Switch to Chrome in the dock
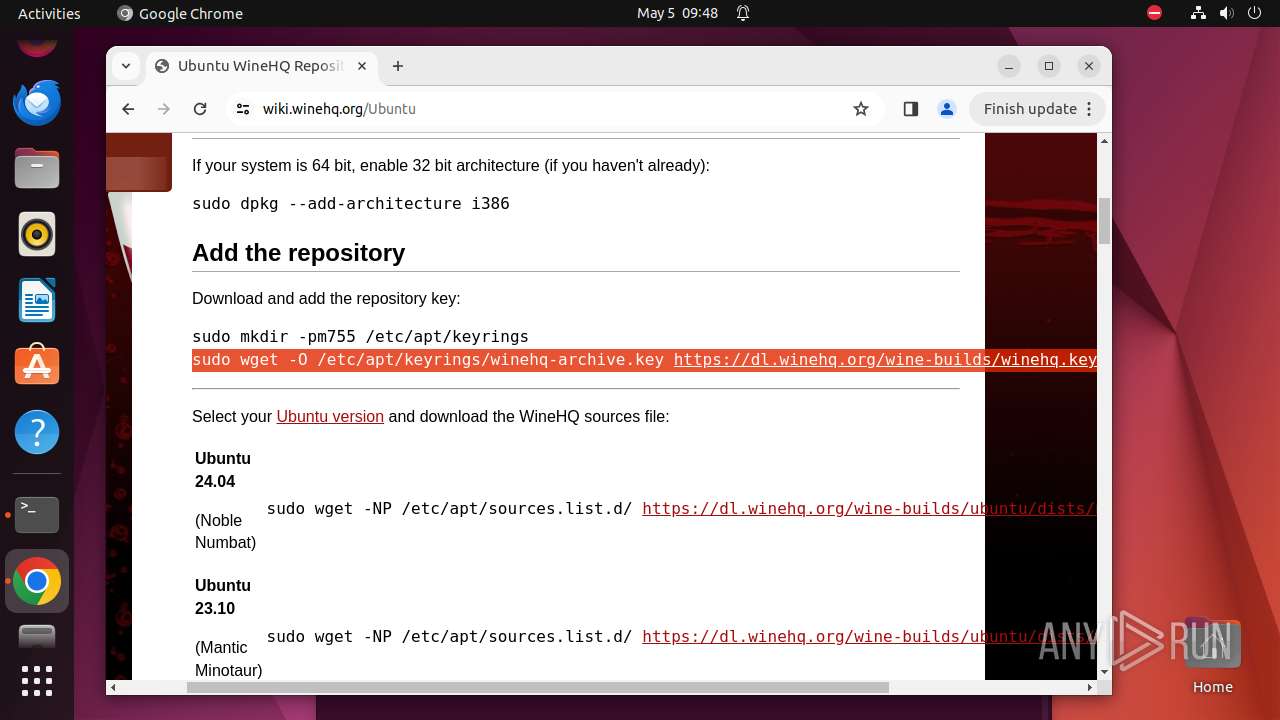This screenshot has width=1280, height=720. click(x=37, y=581)
